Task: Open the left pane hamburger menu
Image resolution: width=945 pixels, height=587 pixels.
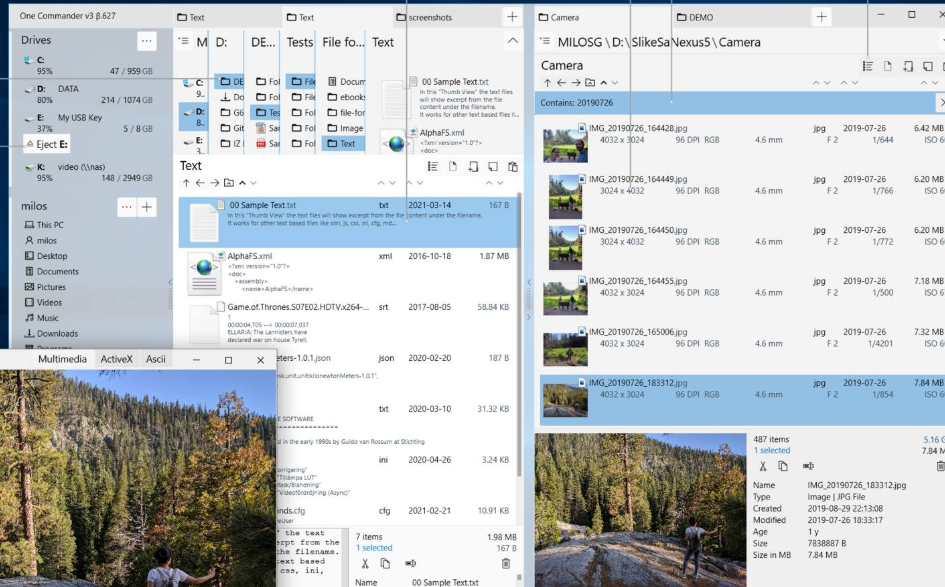Action: [x=184, y=41]
